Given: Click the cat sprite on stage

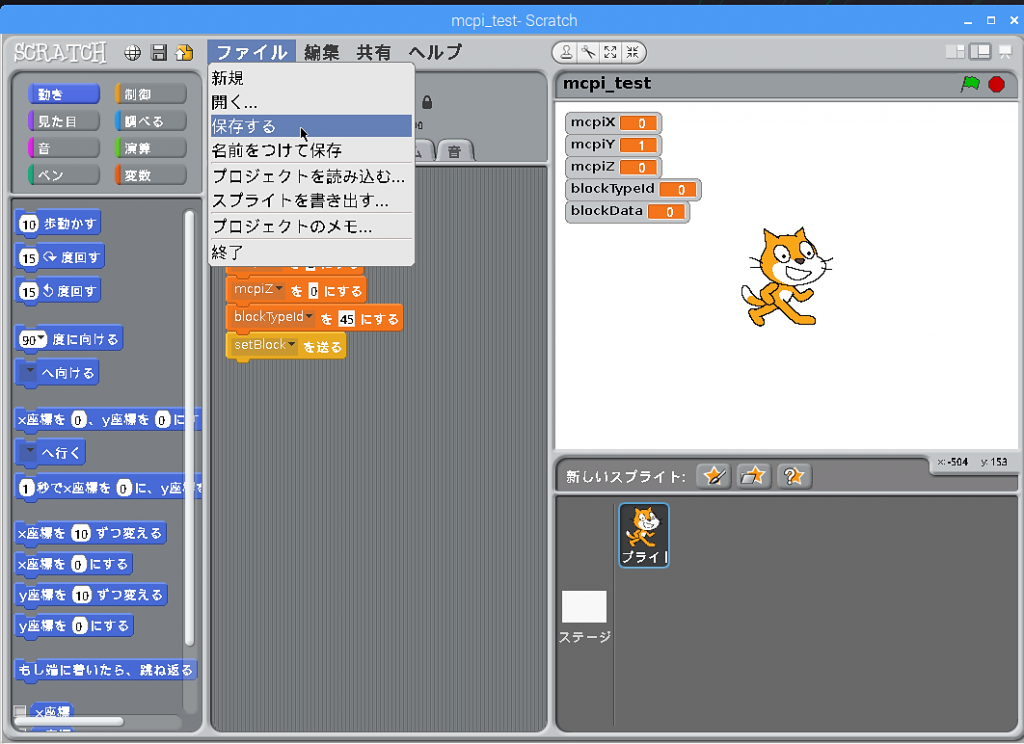Looking at the screenshot, I should tap(786, 276).
